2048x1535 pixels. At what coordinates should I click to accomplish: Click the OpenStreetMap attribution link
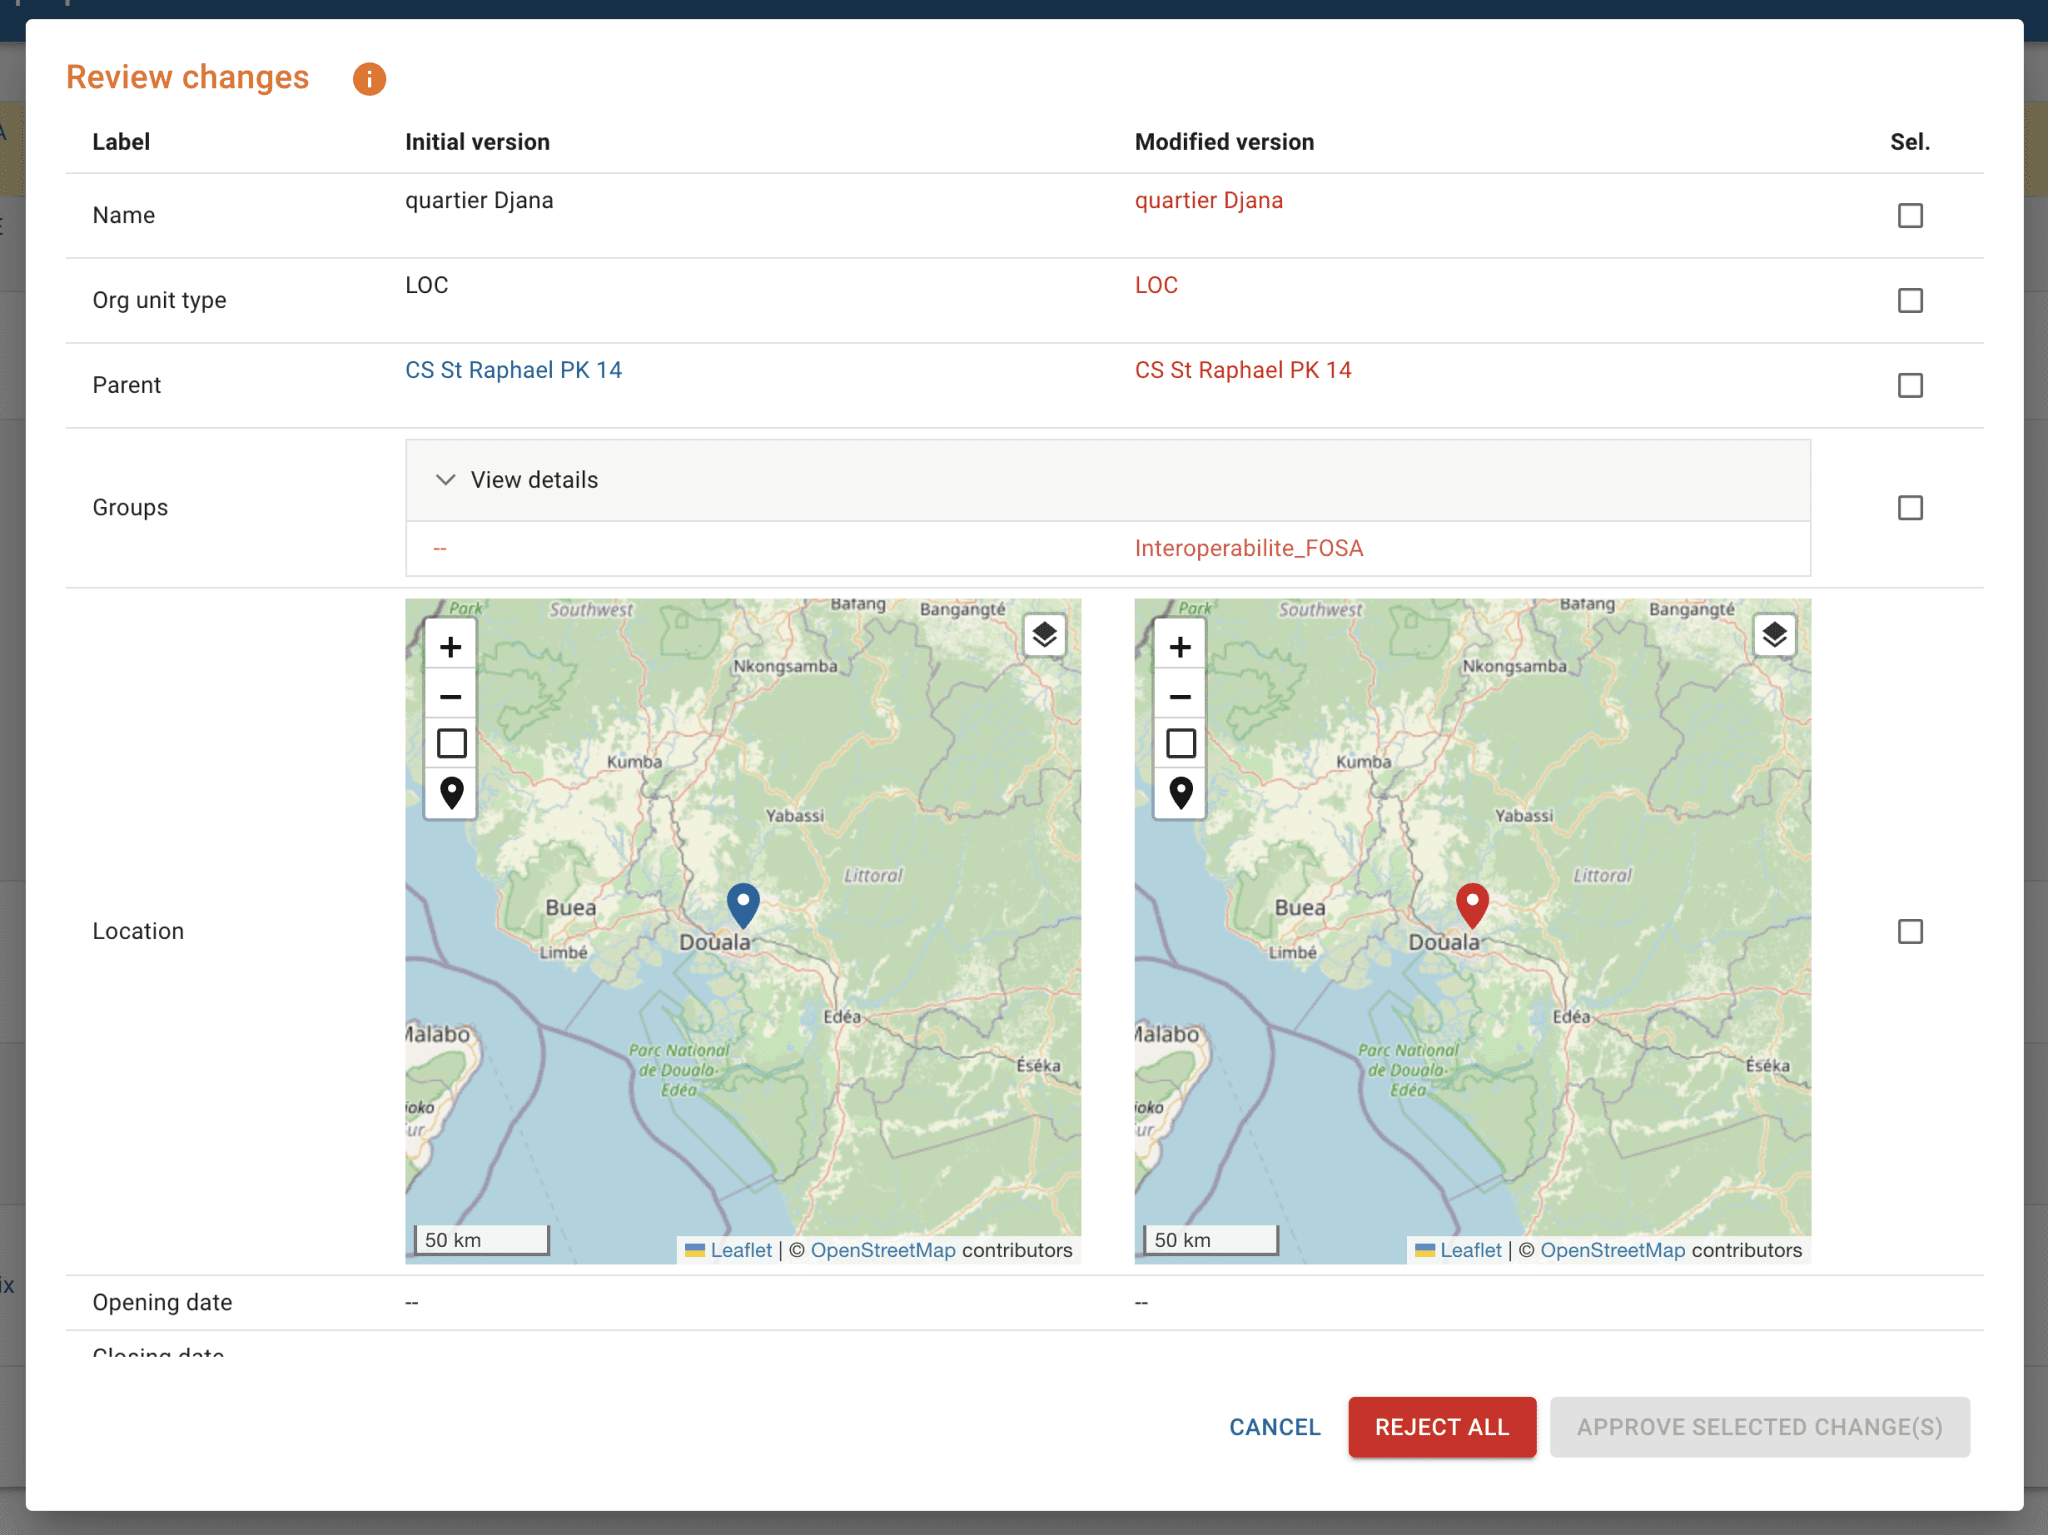[x=884, y=1250]
